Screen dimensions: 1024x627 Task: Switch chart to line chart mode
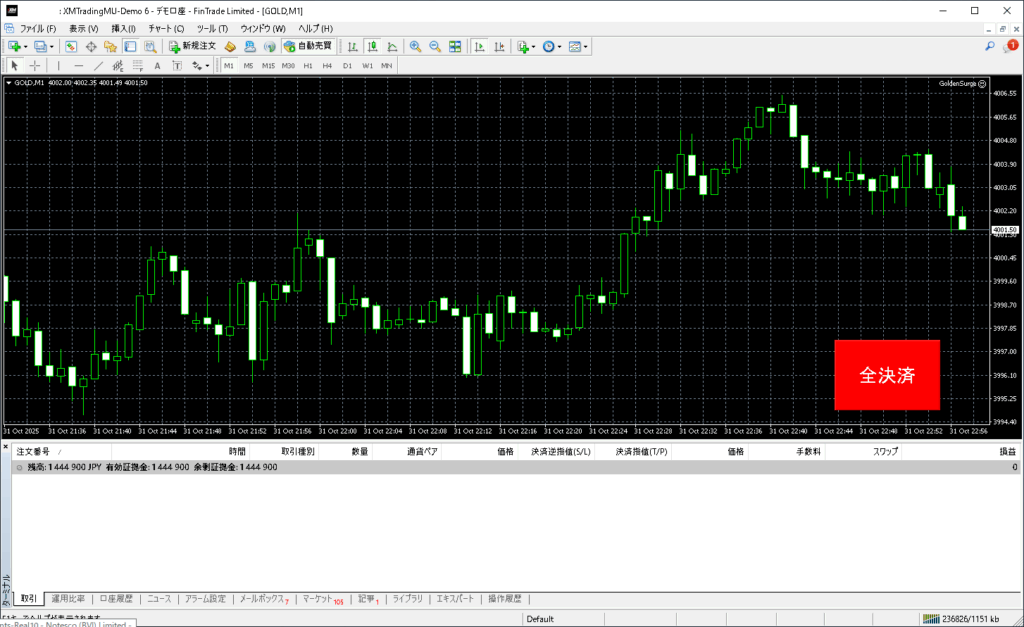click(391, 46)
